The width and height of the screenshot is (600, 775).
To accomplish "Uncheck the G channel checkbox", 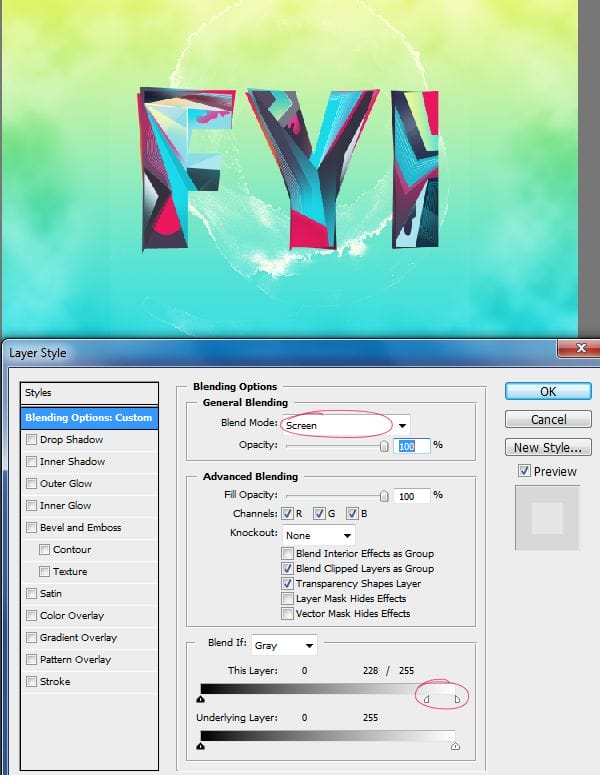I will point(319,514).
